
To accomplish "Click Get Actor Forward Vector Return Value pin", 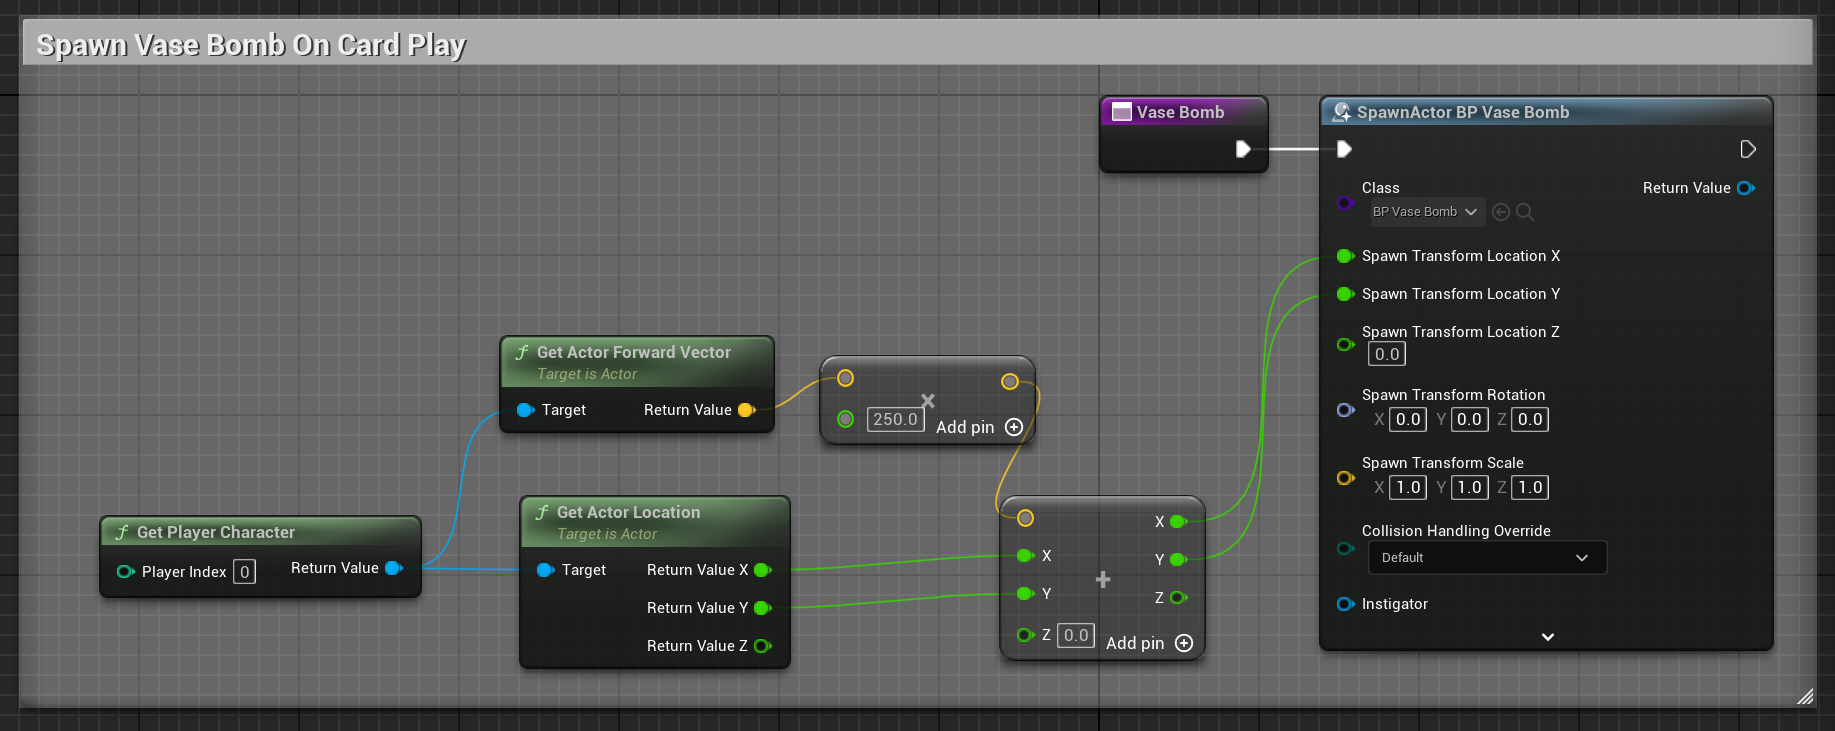I will tap(746, 410).
